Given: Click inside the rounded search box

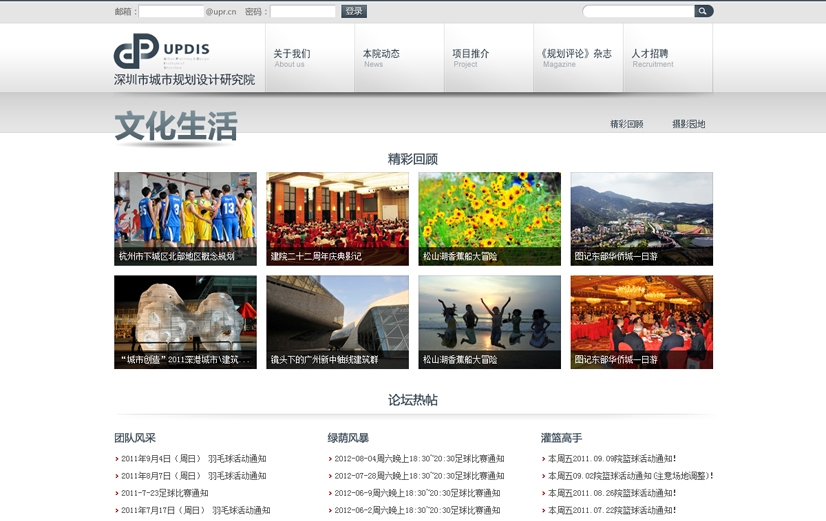Looking at the screenshot, I should [x=638, y=11].
